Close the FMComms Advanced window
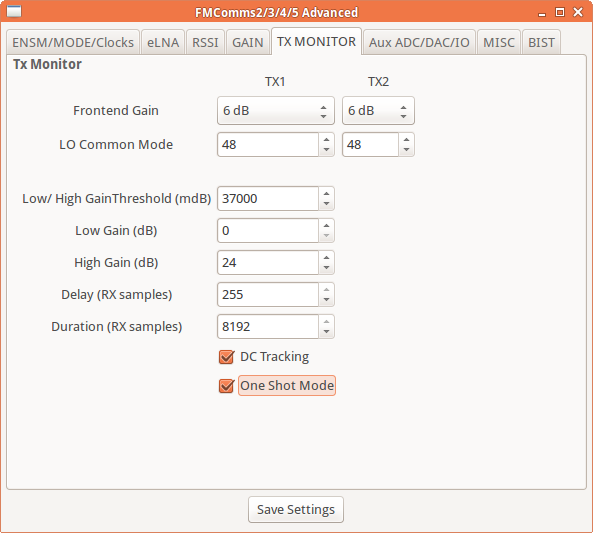The image size is (593, 533). click(x=578, y=12)
